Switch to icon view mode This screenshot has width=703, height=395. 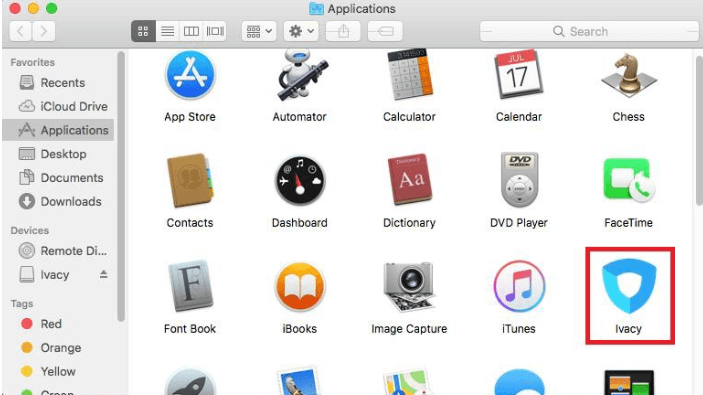coord(143,31)
